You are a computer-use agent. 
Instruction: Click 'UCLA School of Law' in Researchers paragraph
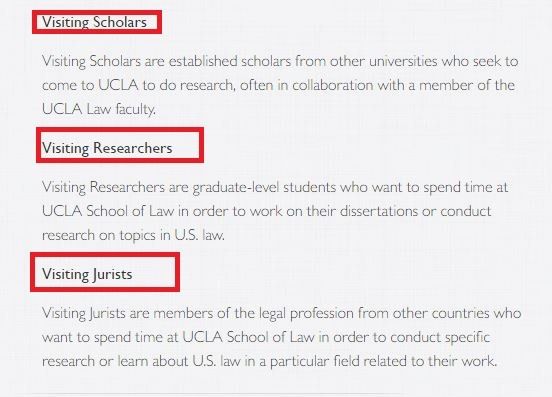coord(108,211)
